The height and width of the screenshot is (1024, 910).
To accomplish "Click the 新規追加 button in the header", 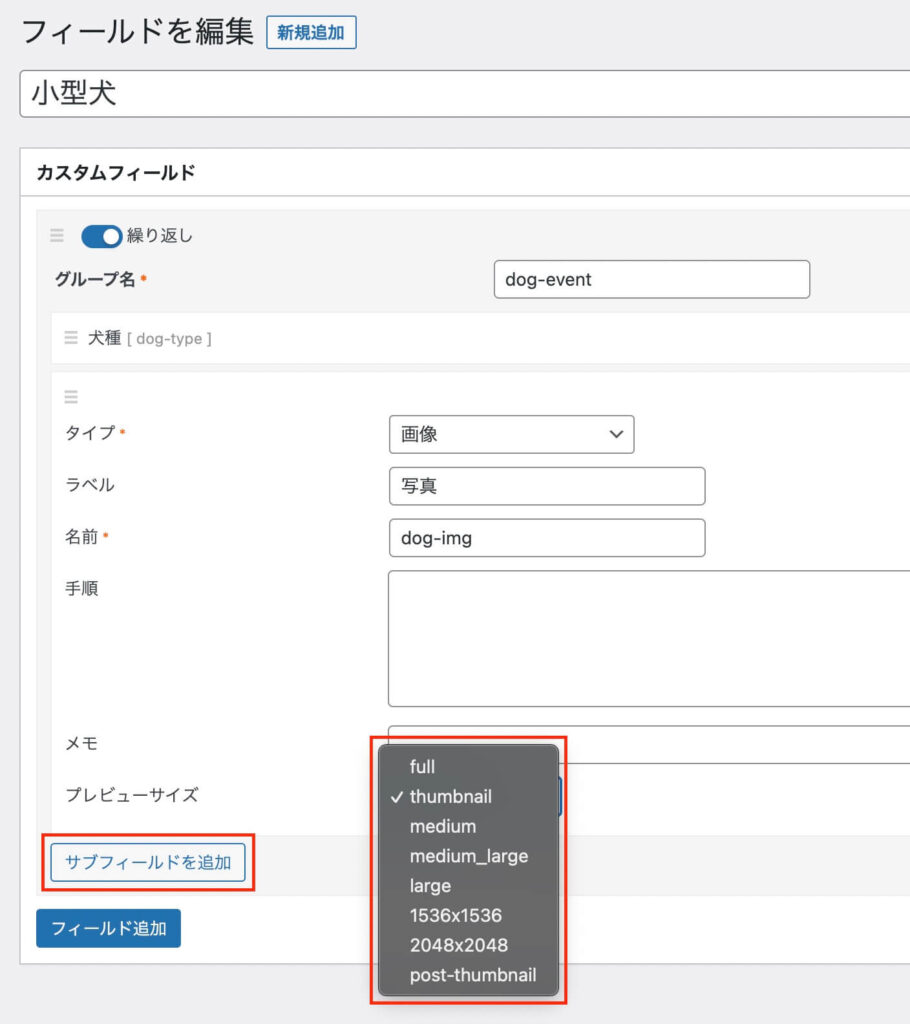I will click(311, 33).
